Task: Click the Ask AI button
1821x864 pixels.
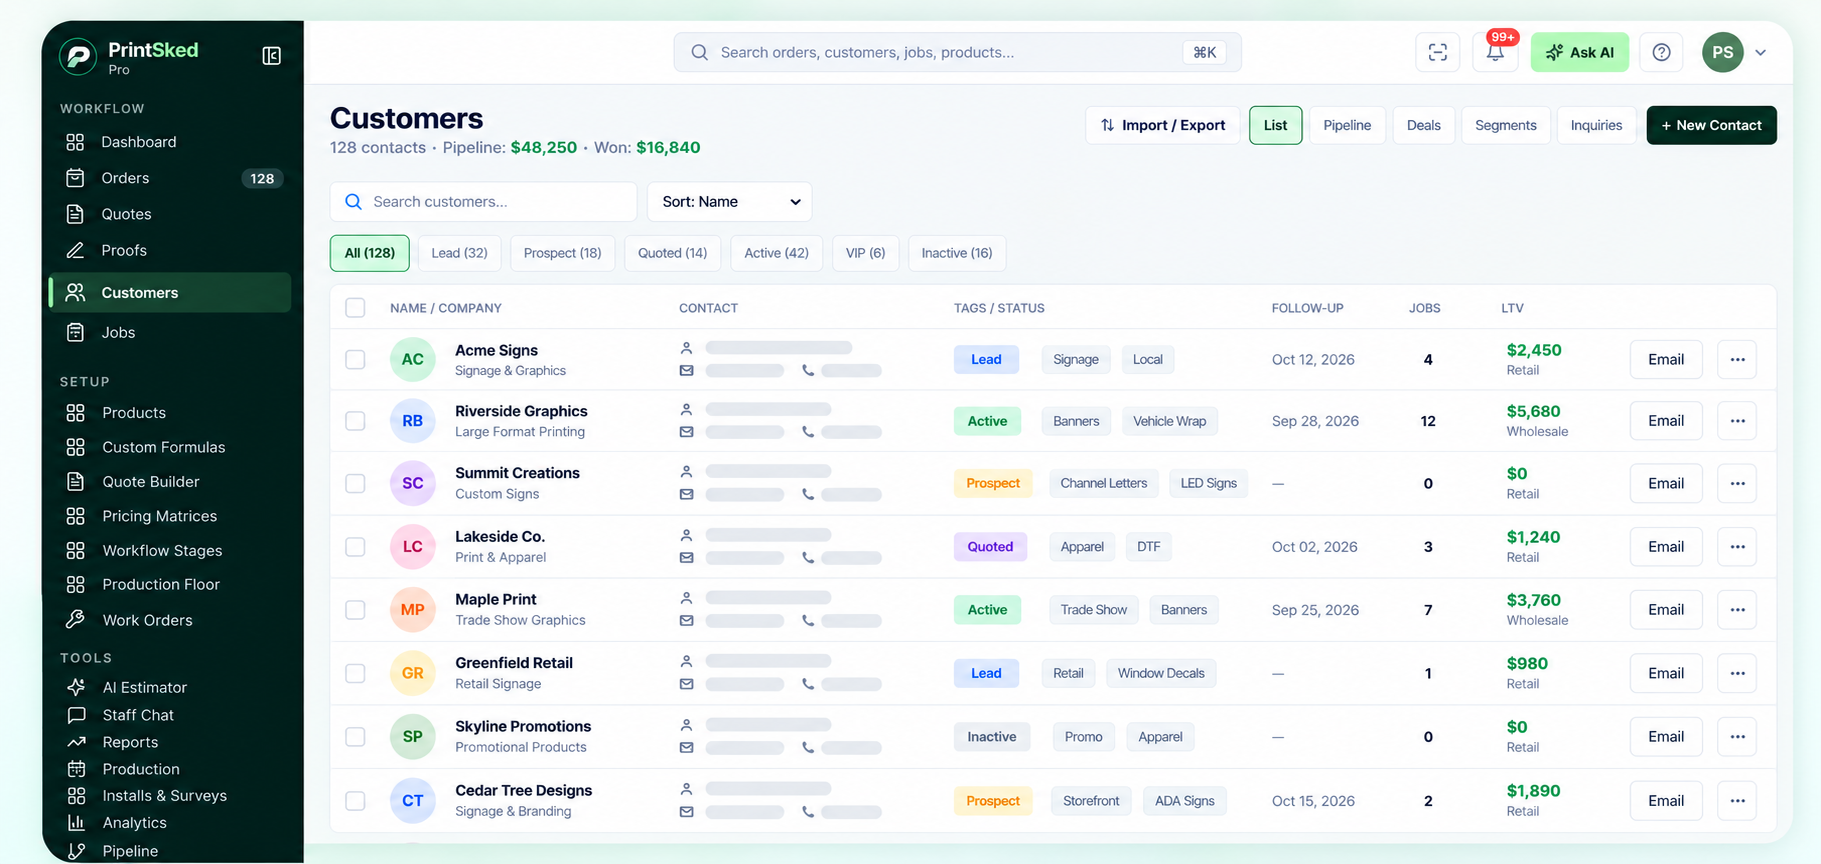Action: [x=1580, y=52]
